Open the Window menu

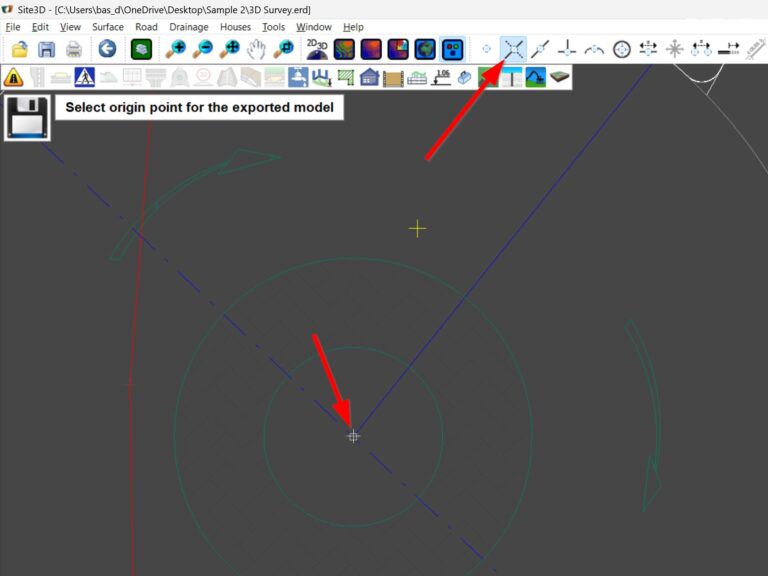point(313,27)
